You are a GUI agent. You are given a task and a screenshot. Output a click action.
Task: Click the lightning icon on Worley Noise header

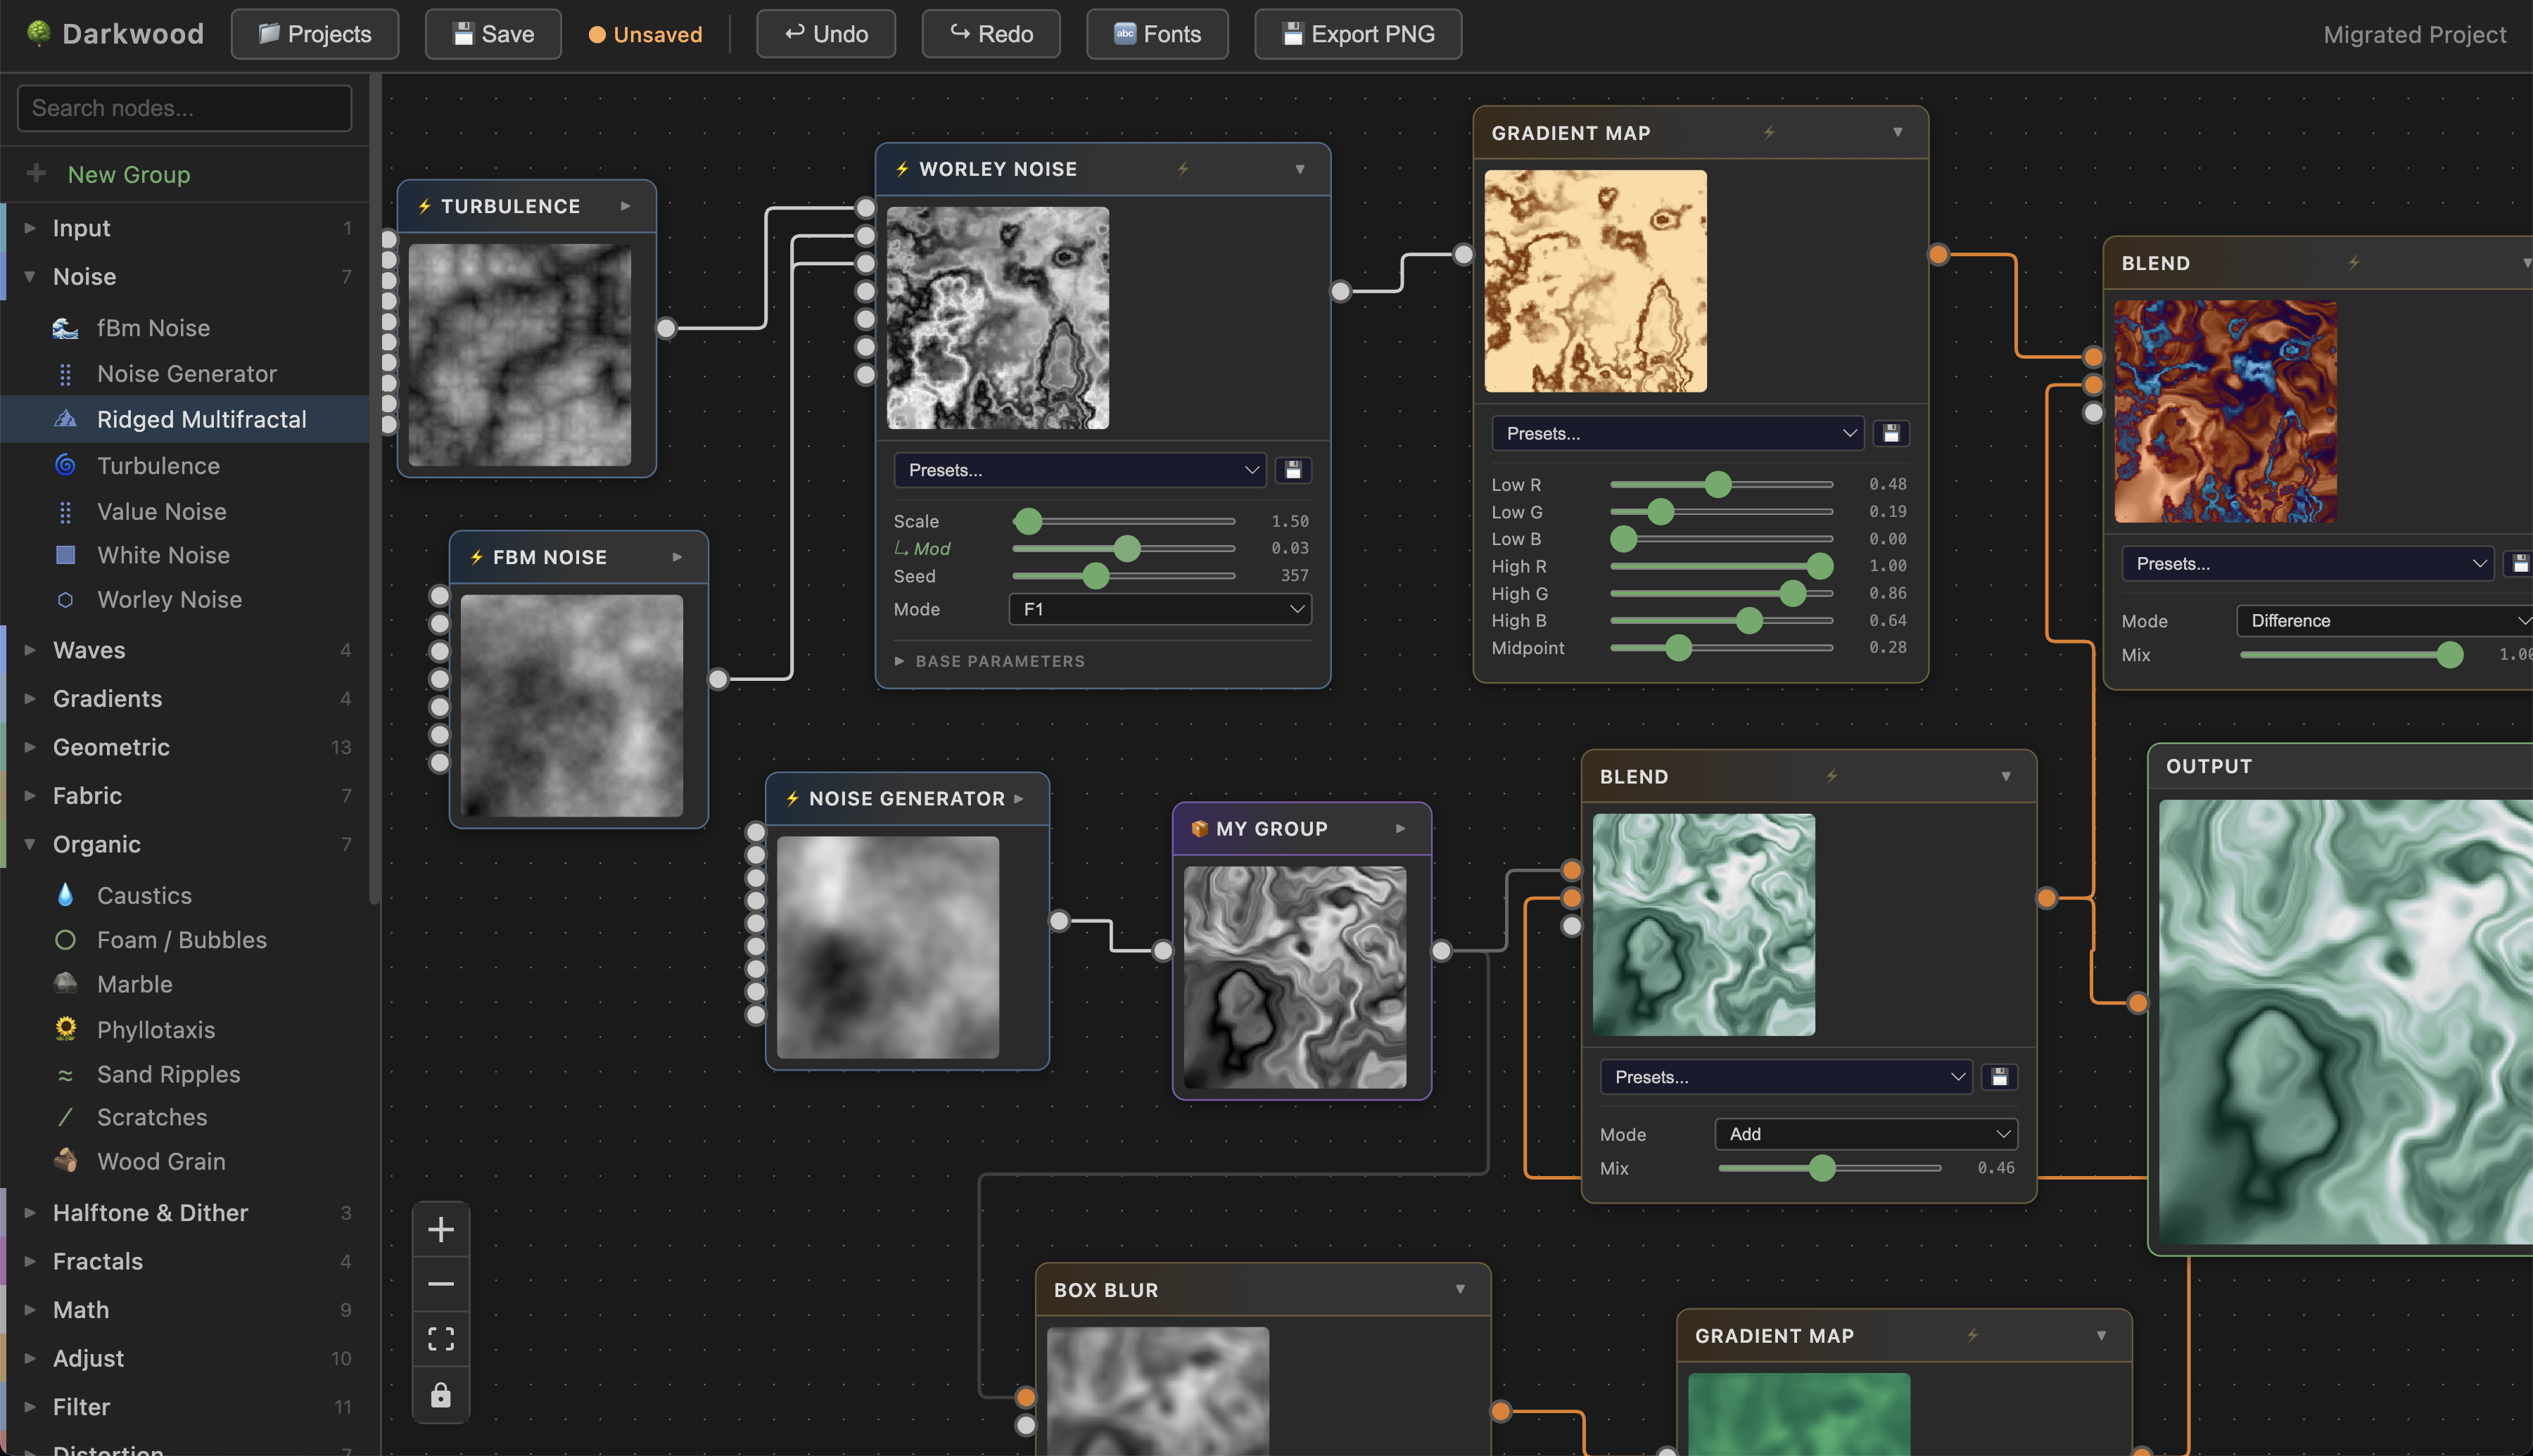1183,169
